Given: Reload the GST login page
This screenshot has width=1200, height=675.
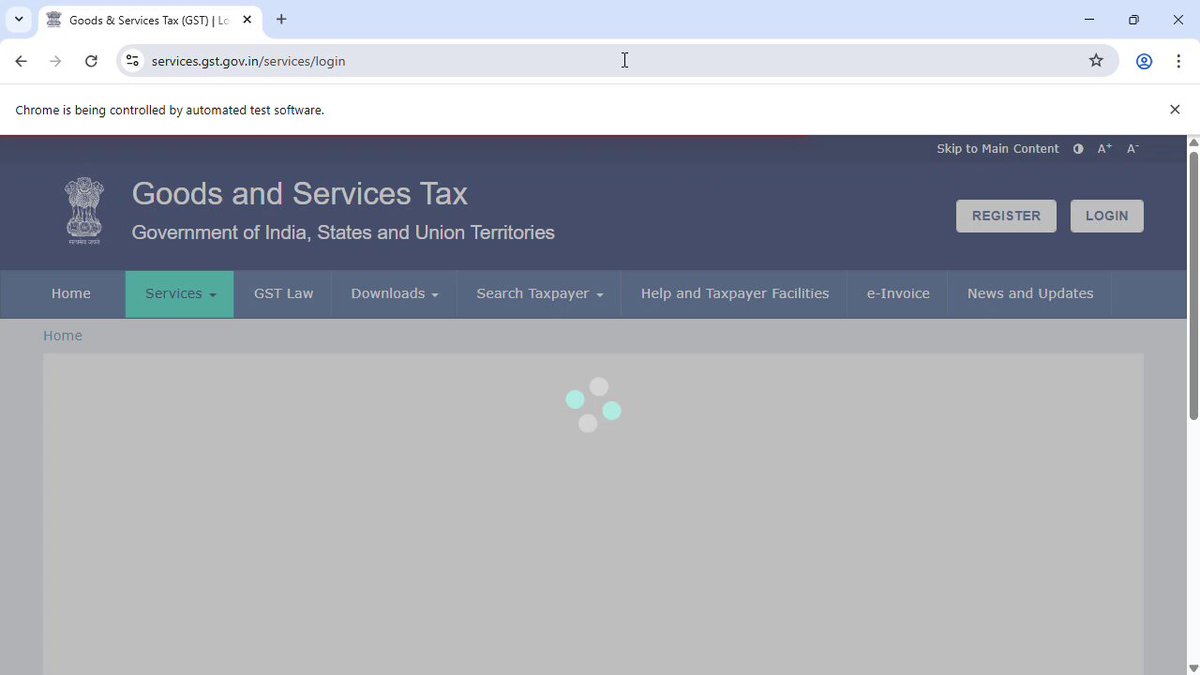Looking at the screenshot, I should (x=91, y=61).
